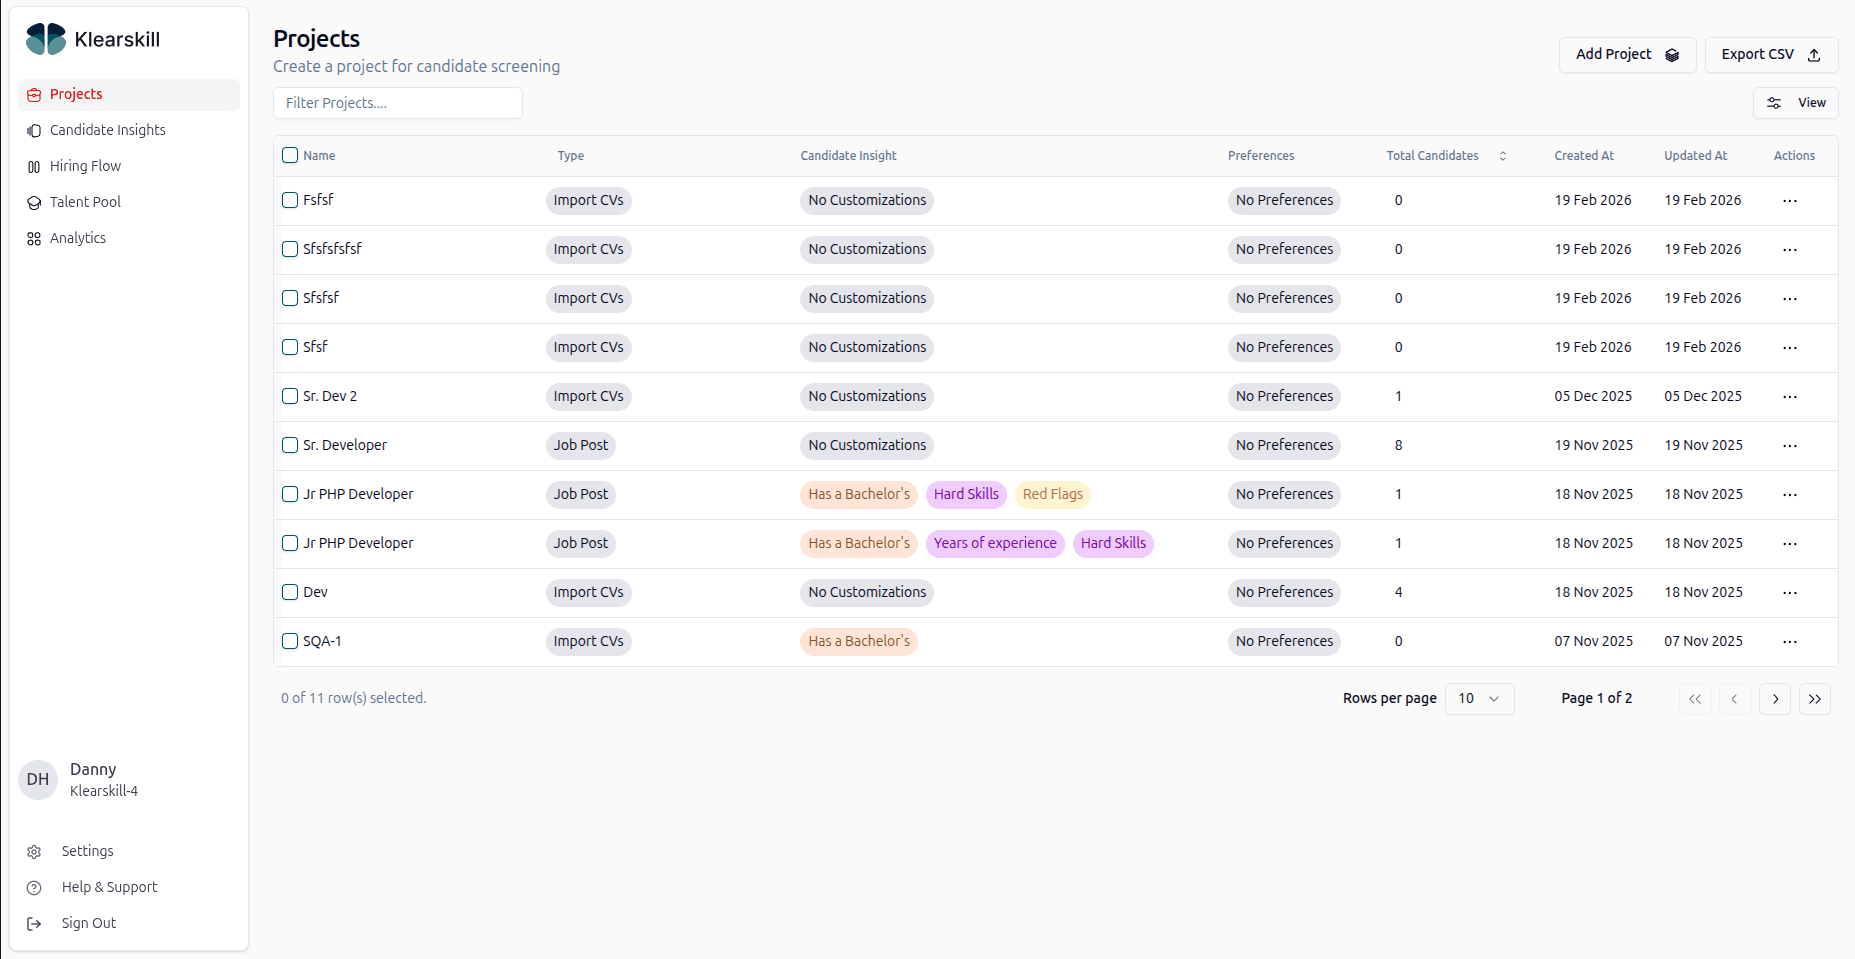Click the Talent Pool sidebar icon
This screenshot has height=959, width=1855.
tap(34, 203)
